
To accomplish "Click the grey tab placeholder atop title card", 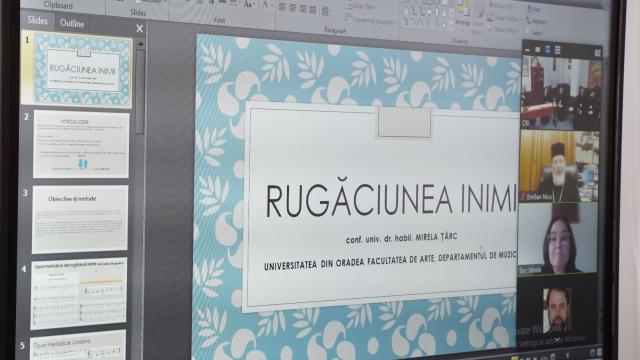I will point(404,122).
